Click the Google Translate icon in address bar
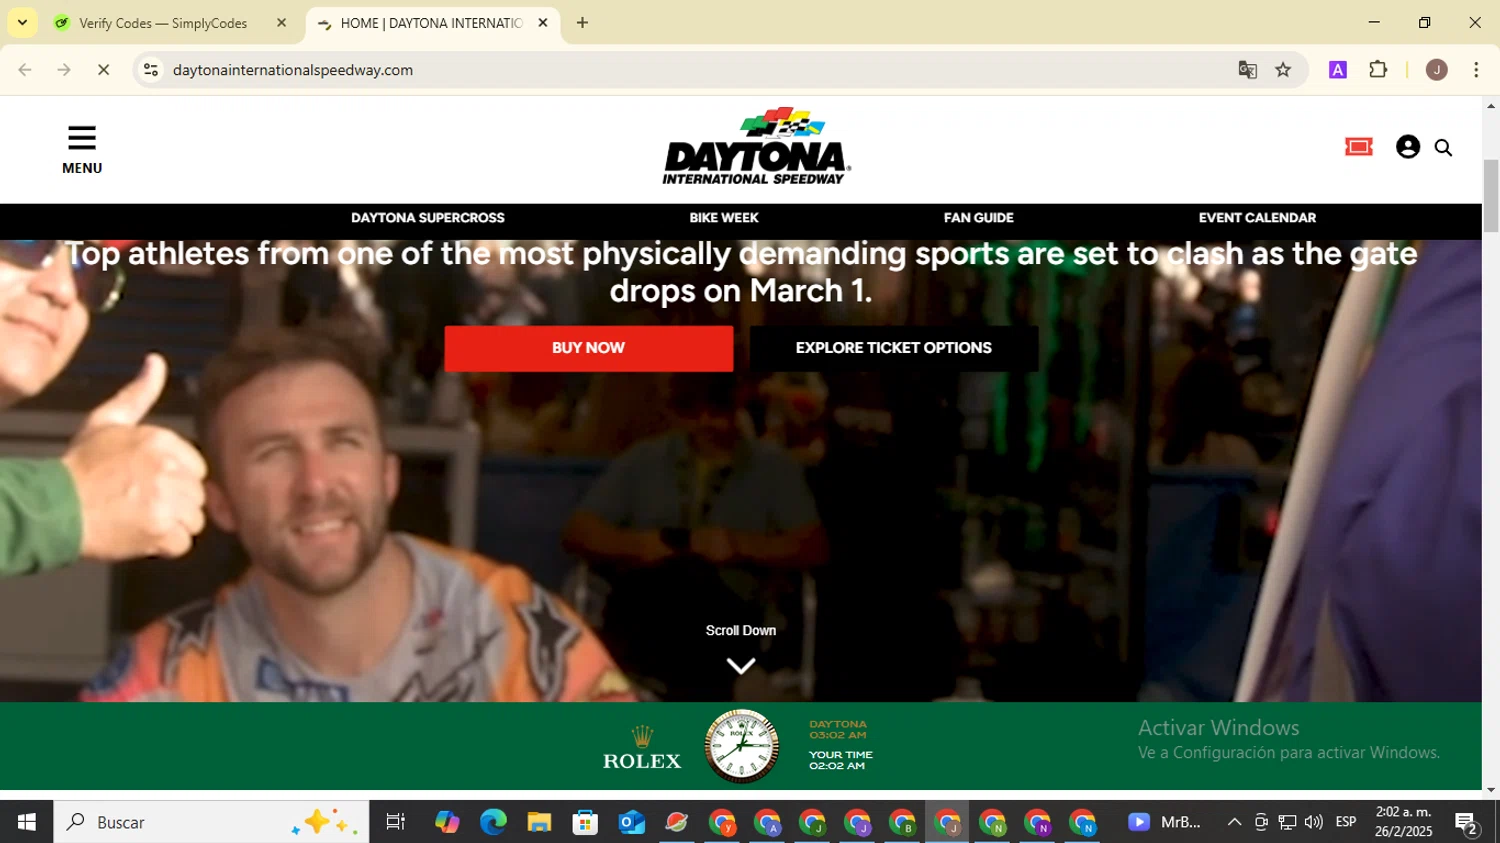The width and height of the screenshot is (1500, 843). [1247, 70]
